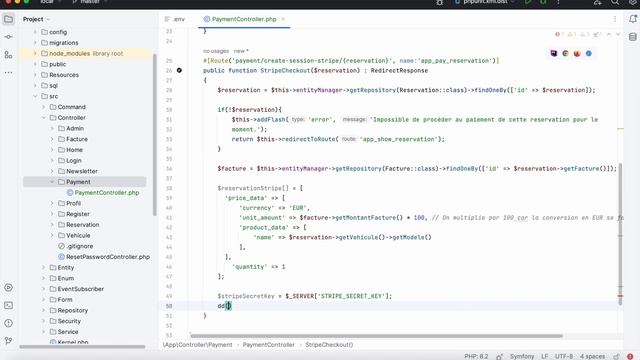
Task: Open the Problems tool window
Action: [8, 323]
